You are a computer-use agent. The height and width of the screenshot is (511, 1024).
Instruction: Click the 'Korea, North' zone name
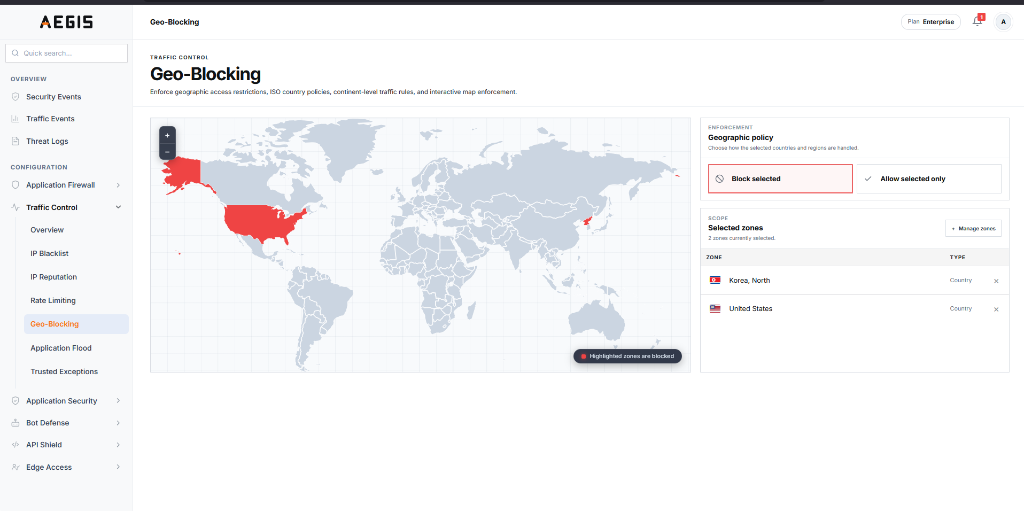click(749, 280)
